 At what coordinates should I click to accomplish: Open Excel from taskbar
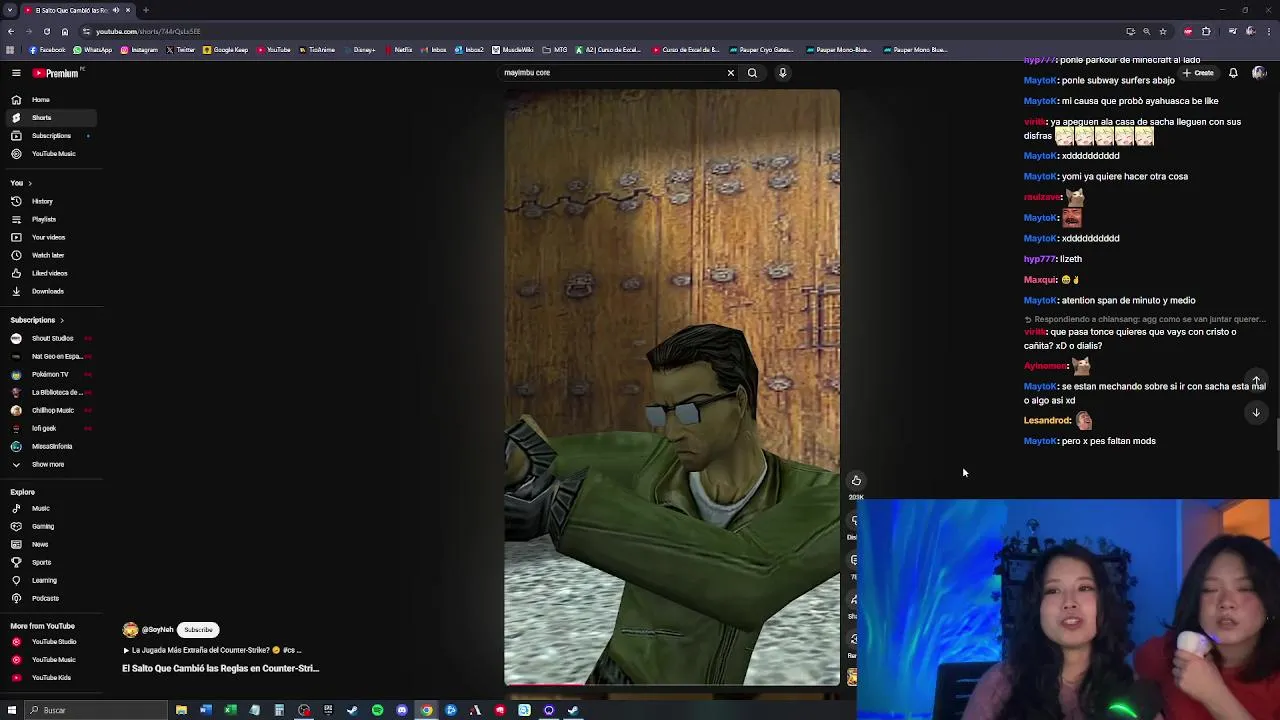(230, 710)
